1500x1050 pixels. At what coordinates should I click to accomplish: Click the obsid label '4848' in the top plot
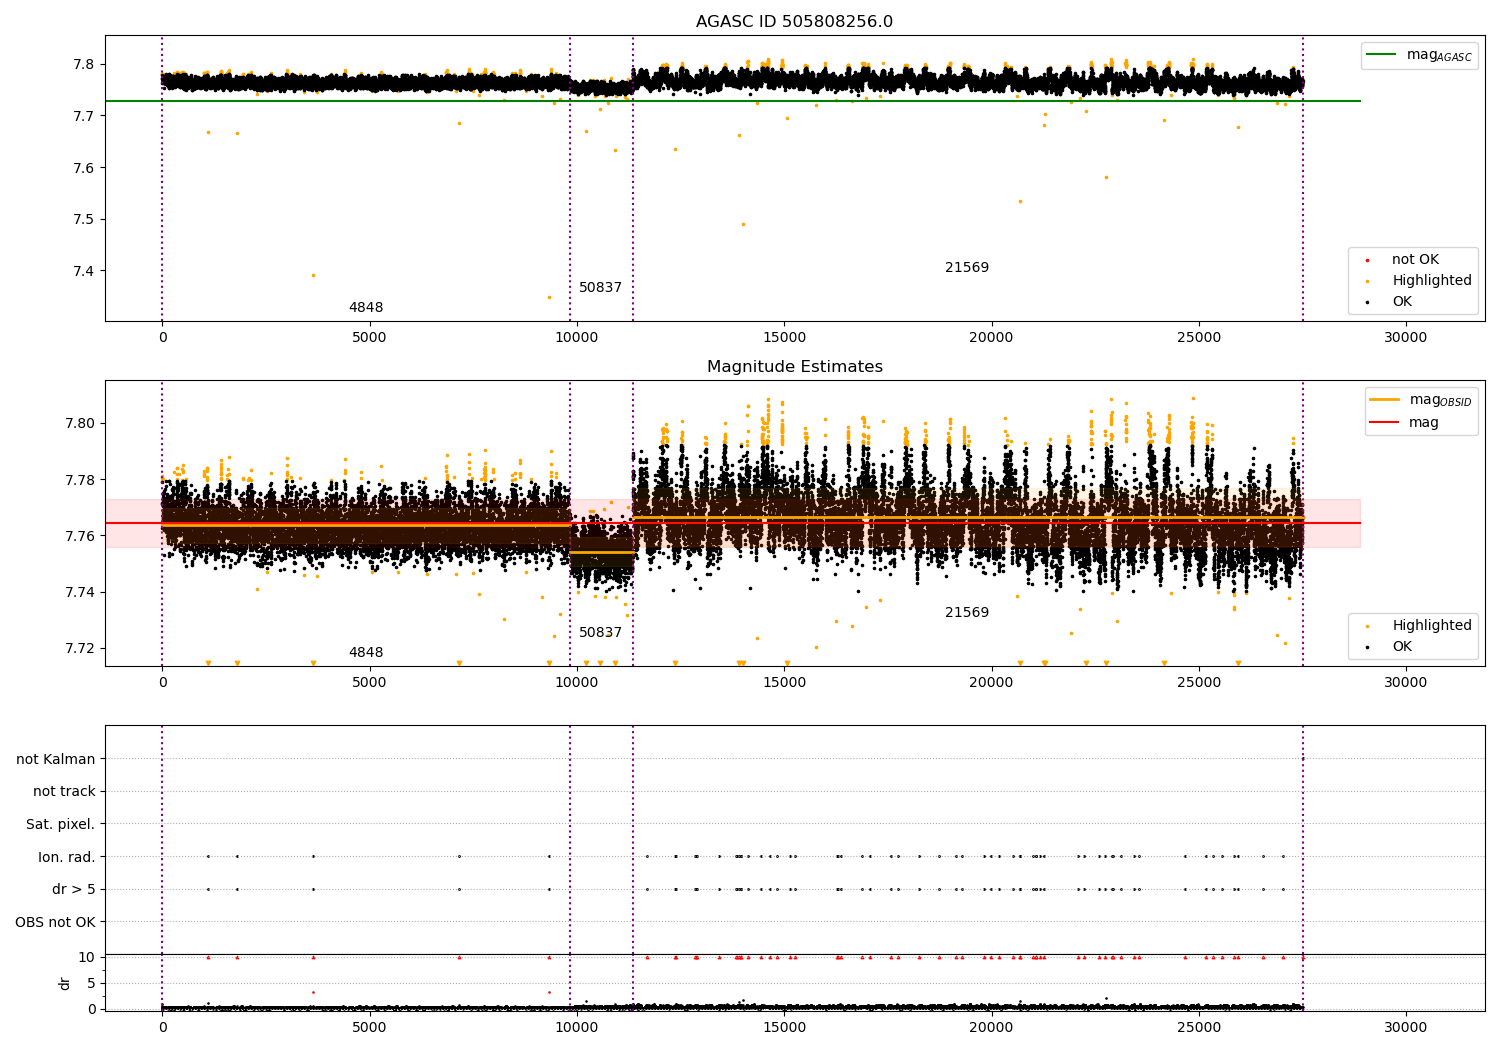coord(366,308)
